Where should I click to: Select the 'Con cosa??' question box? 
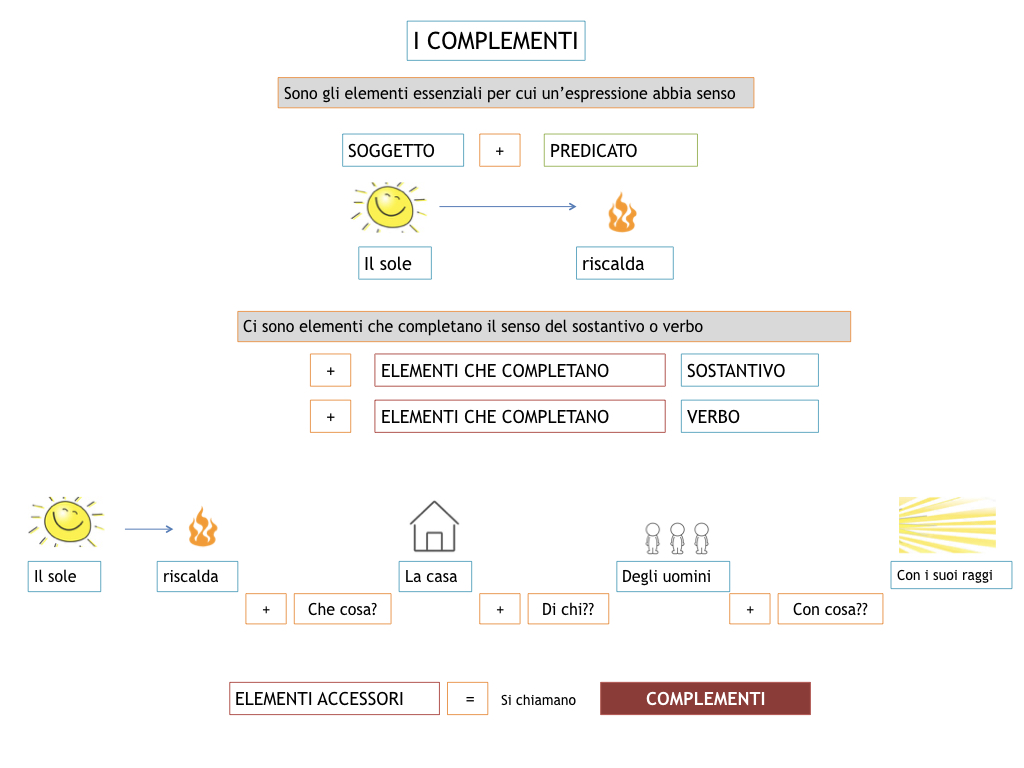[x=830, y=609]
